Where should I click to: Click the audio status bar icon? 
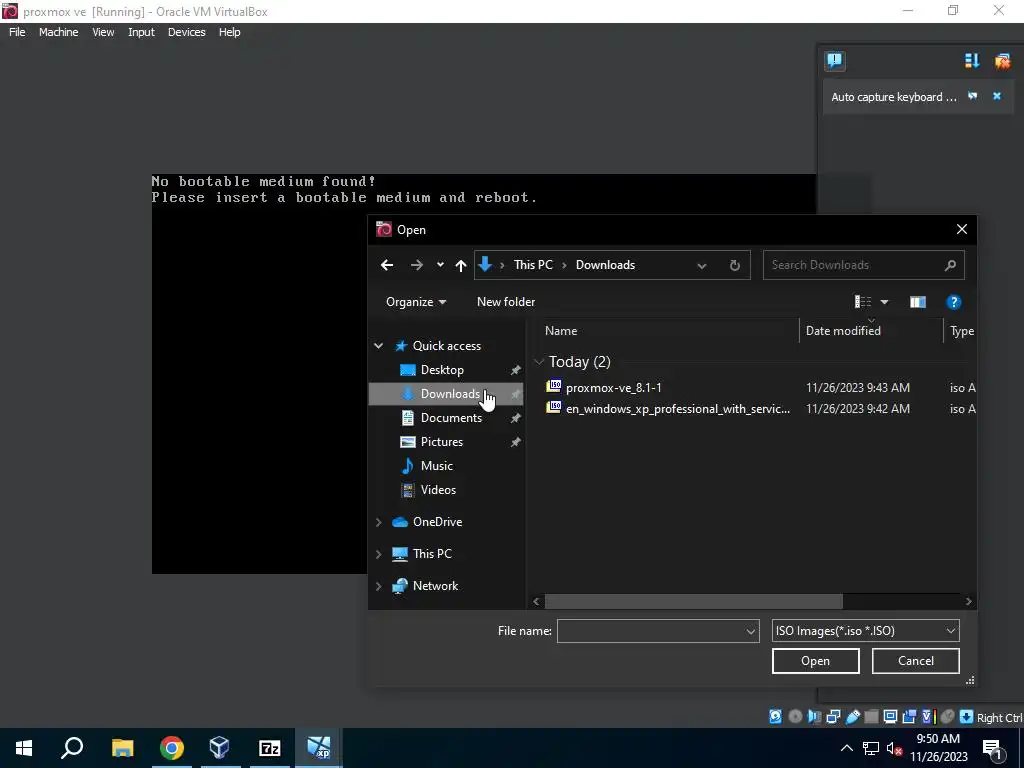[x=814, y=716]
